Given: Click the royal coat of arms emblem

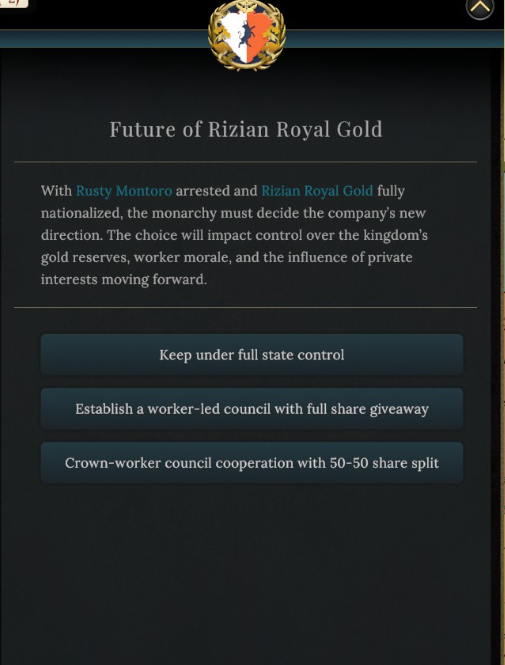Looking at the screenshot, I should [247, 35].
